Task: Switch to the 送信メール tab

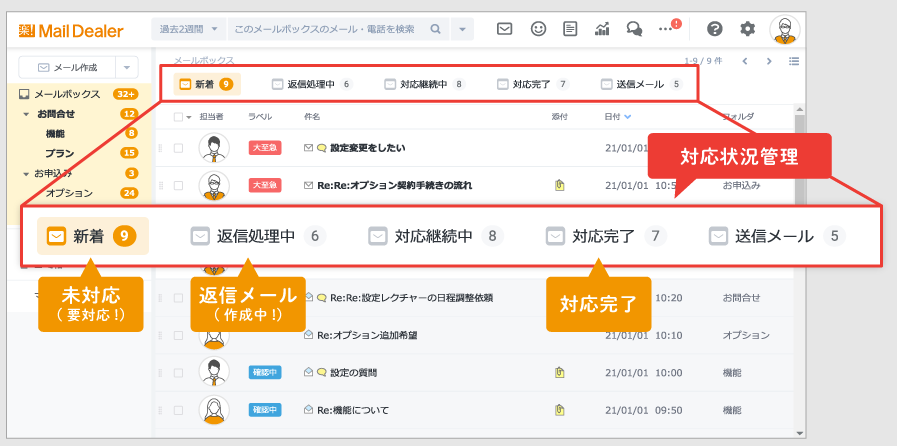Action: pyautogui.click(x=641, y=85)
